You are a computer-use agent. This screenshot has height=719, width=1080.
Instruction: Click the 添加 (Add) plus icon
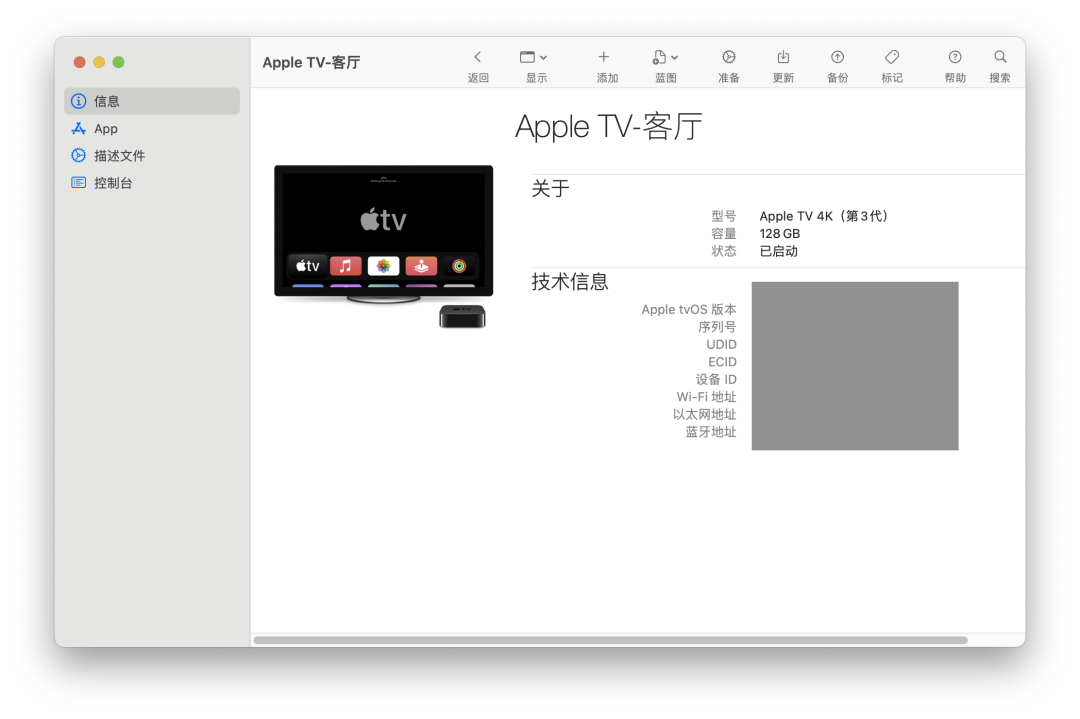click(606, 63)
